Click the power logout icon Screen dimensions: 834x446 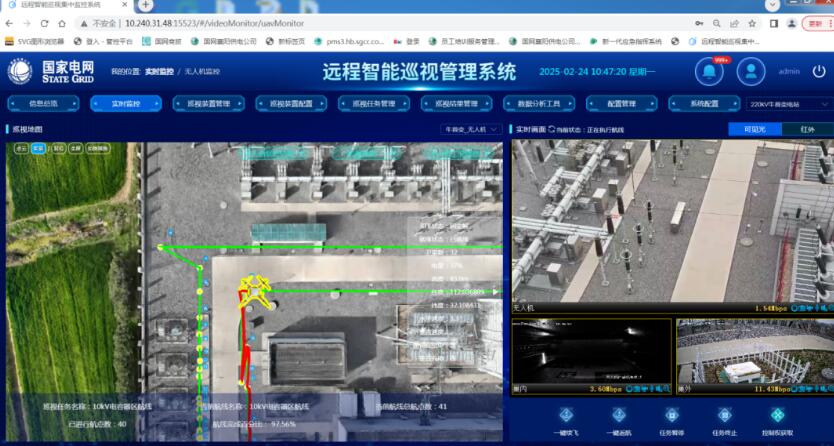pyautogui.click(x=819, y=71)
